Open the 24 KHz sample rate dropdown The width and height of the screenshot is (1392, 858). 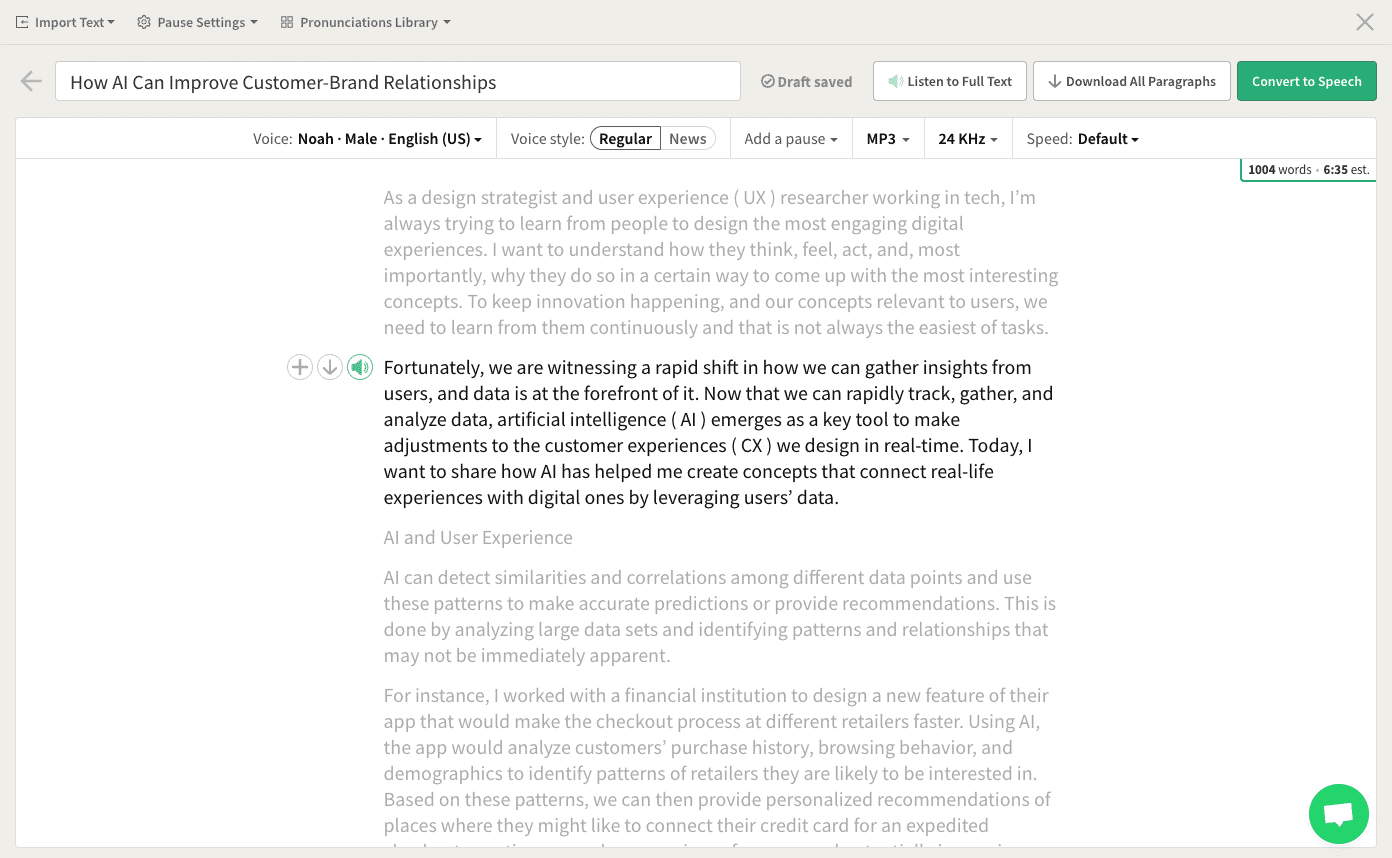tap(967, 139)
